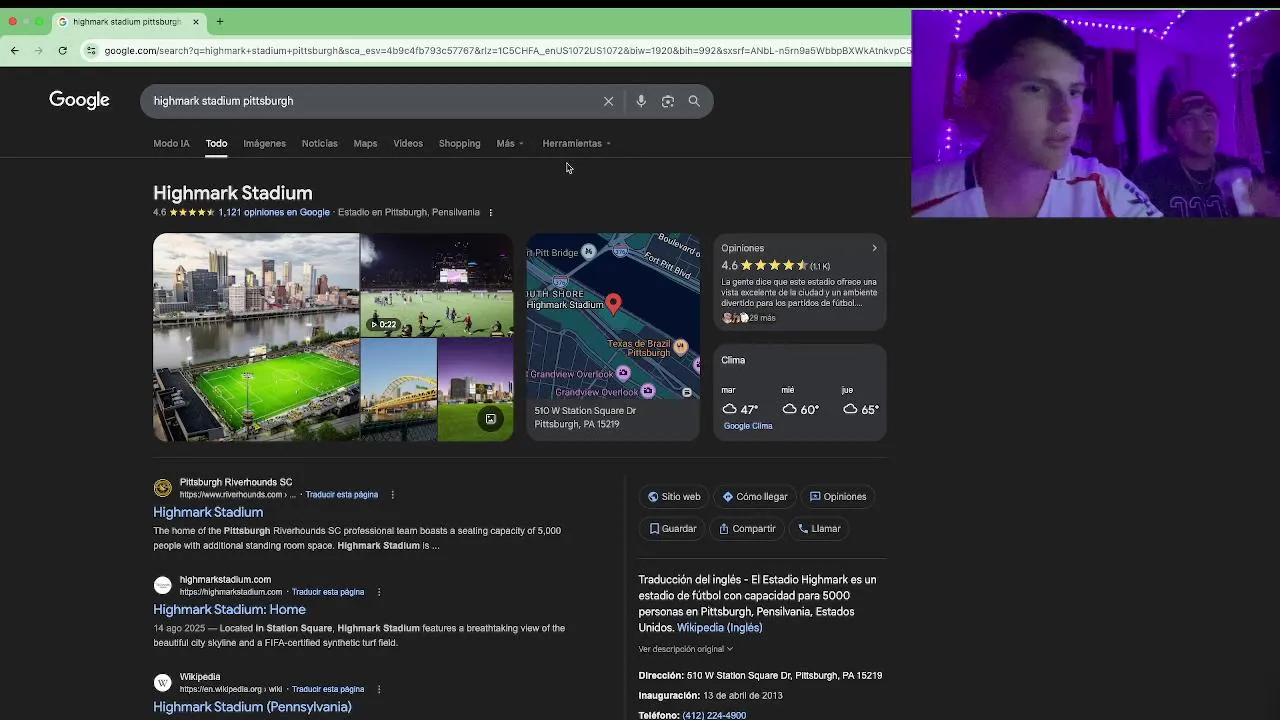Open 1,121 opiniones en Google link
1280x720 pixels.
click(x=274, y=212)
